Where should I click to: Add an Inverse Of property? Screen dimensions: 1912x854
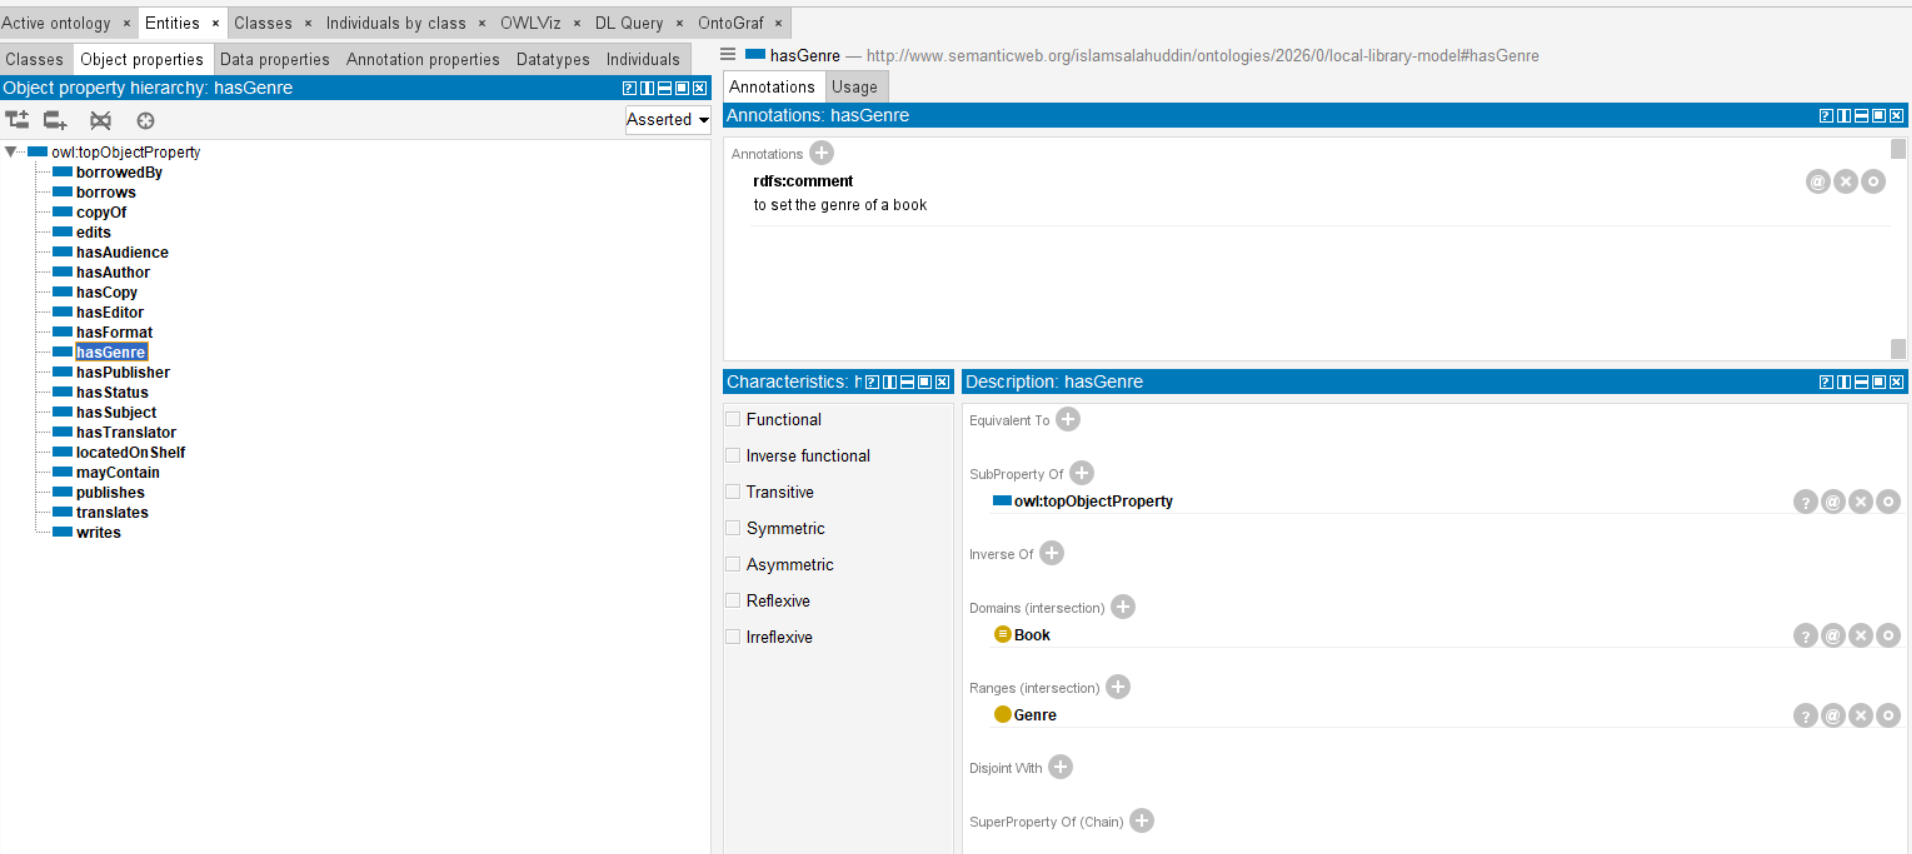1051,553
